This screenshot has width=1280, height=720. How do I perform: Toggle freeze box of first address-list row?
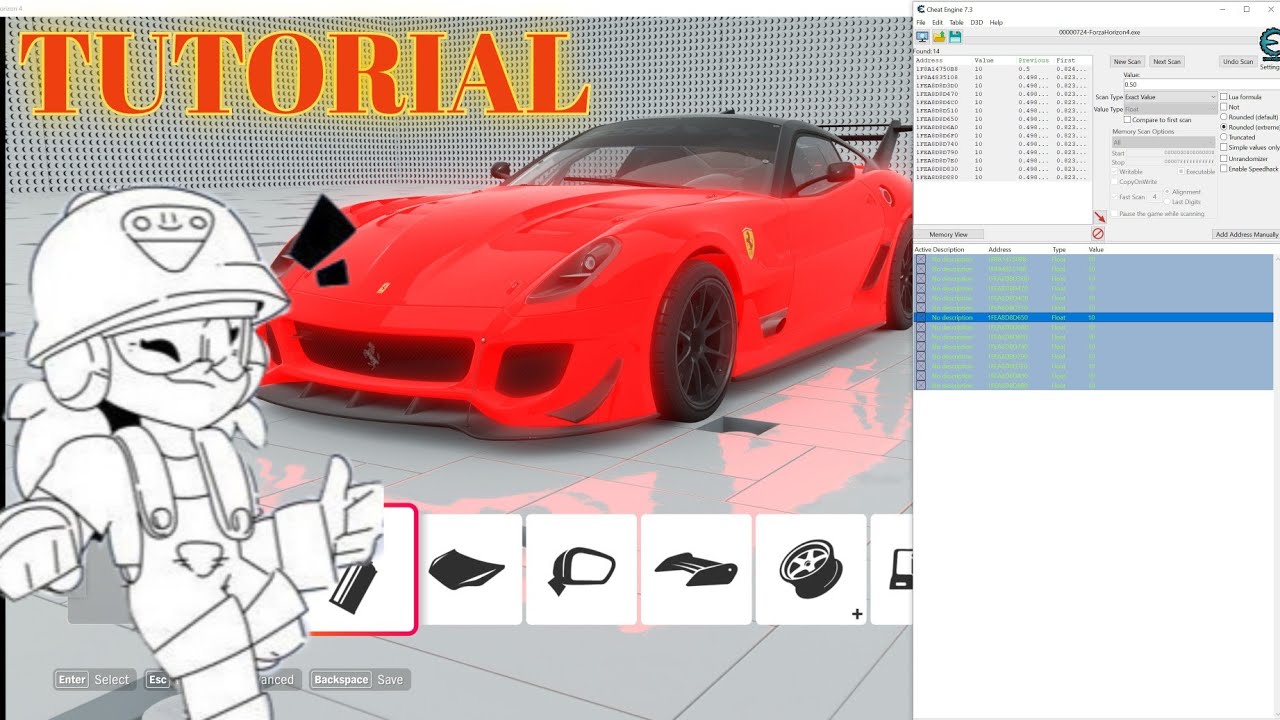(x=921, y=260)
